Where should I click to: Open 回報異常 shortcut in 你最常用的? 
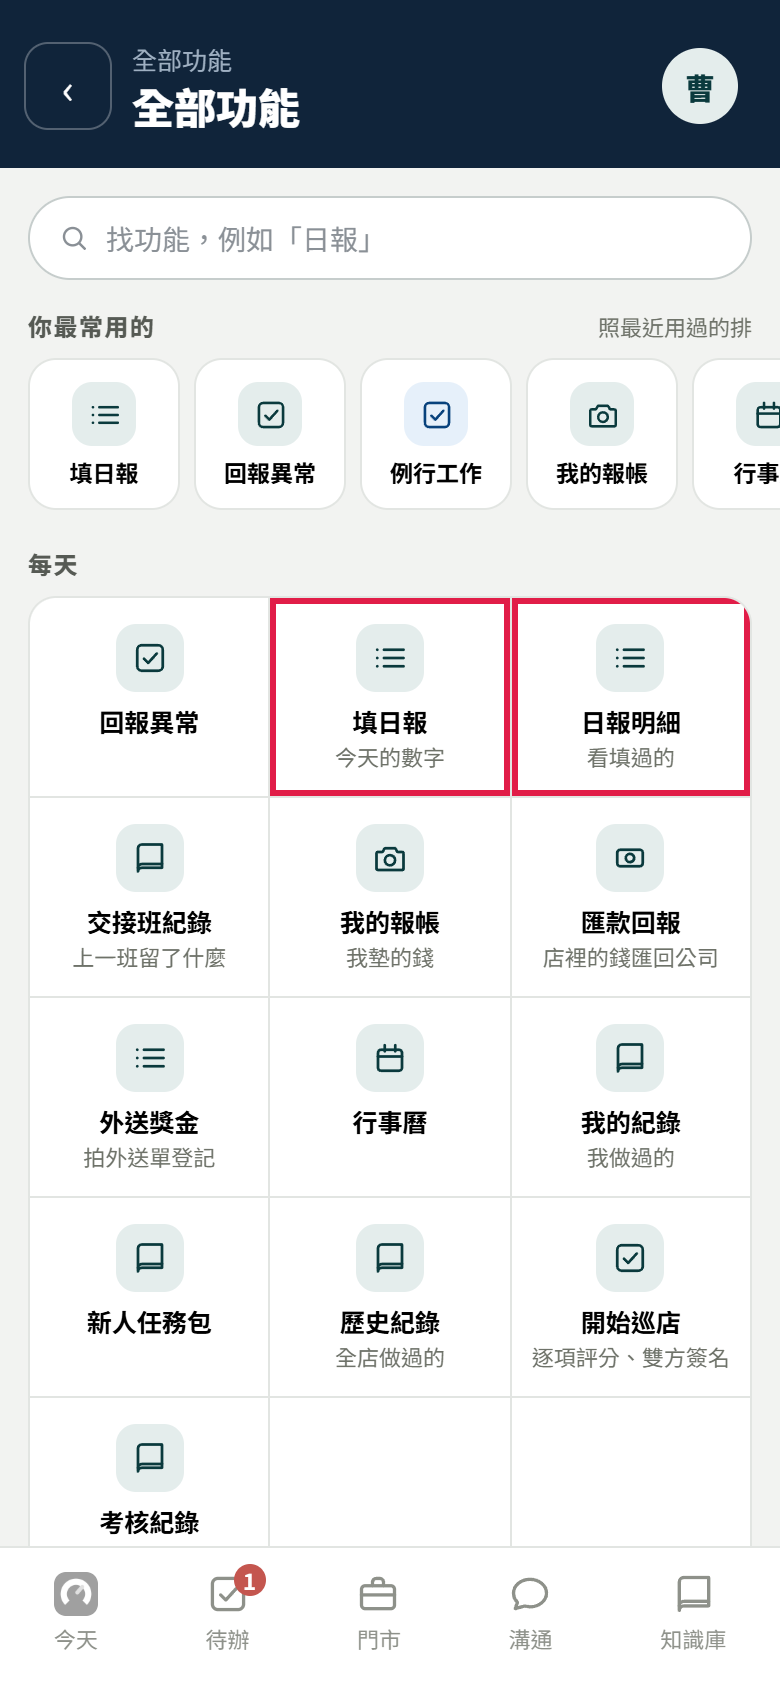(270, 434)
